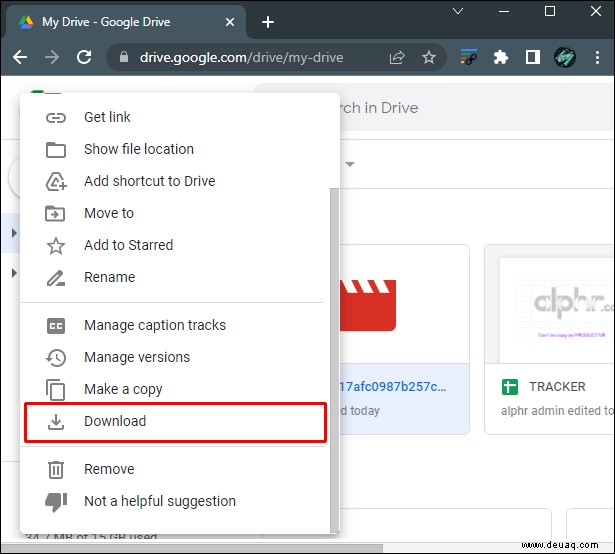
Task: Reload the Google Drive page
Action: pos(84,57)
